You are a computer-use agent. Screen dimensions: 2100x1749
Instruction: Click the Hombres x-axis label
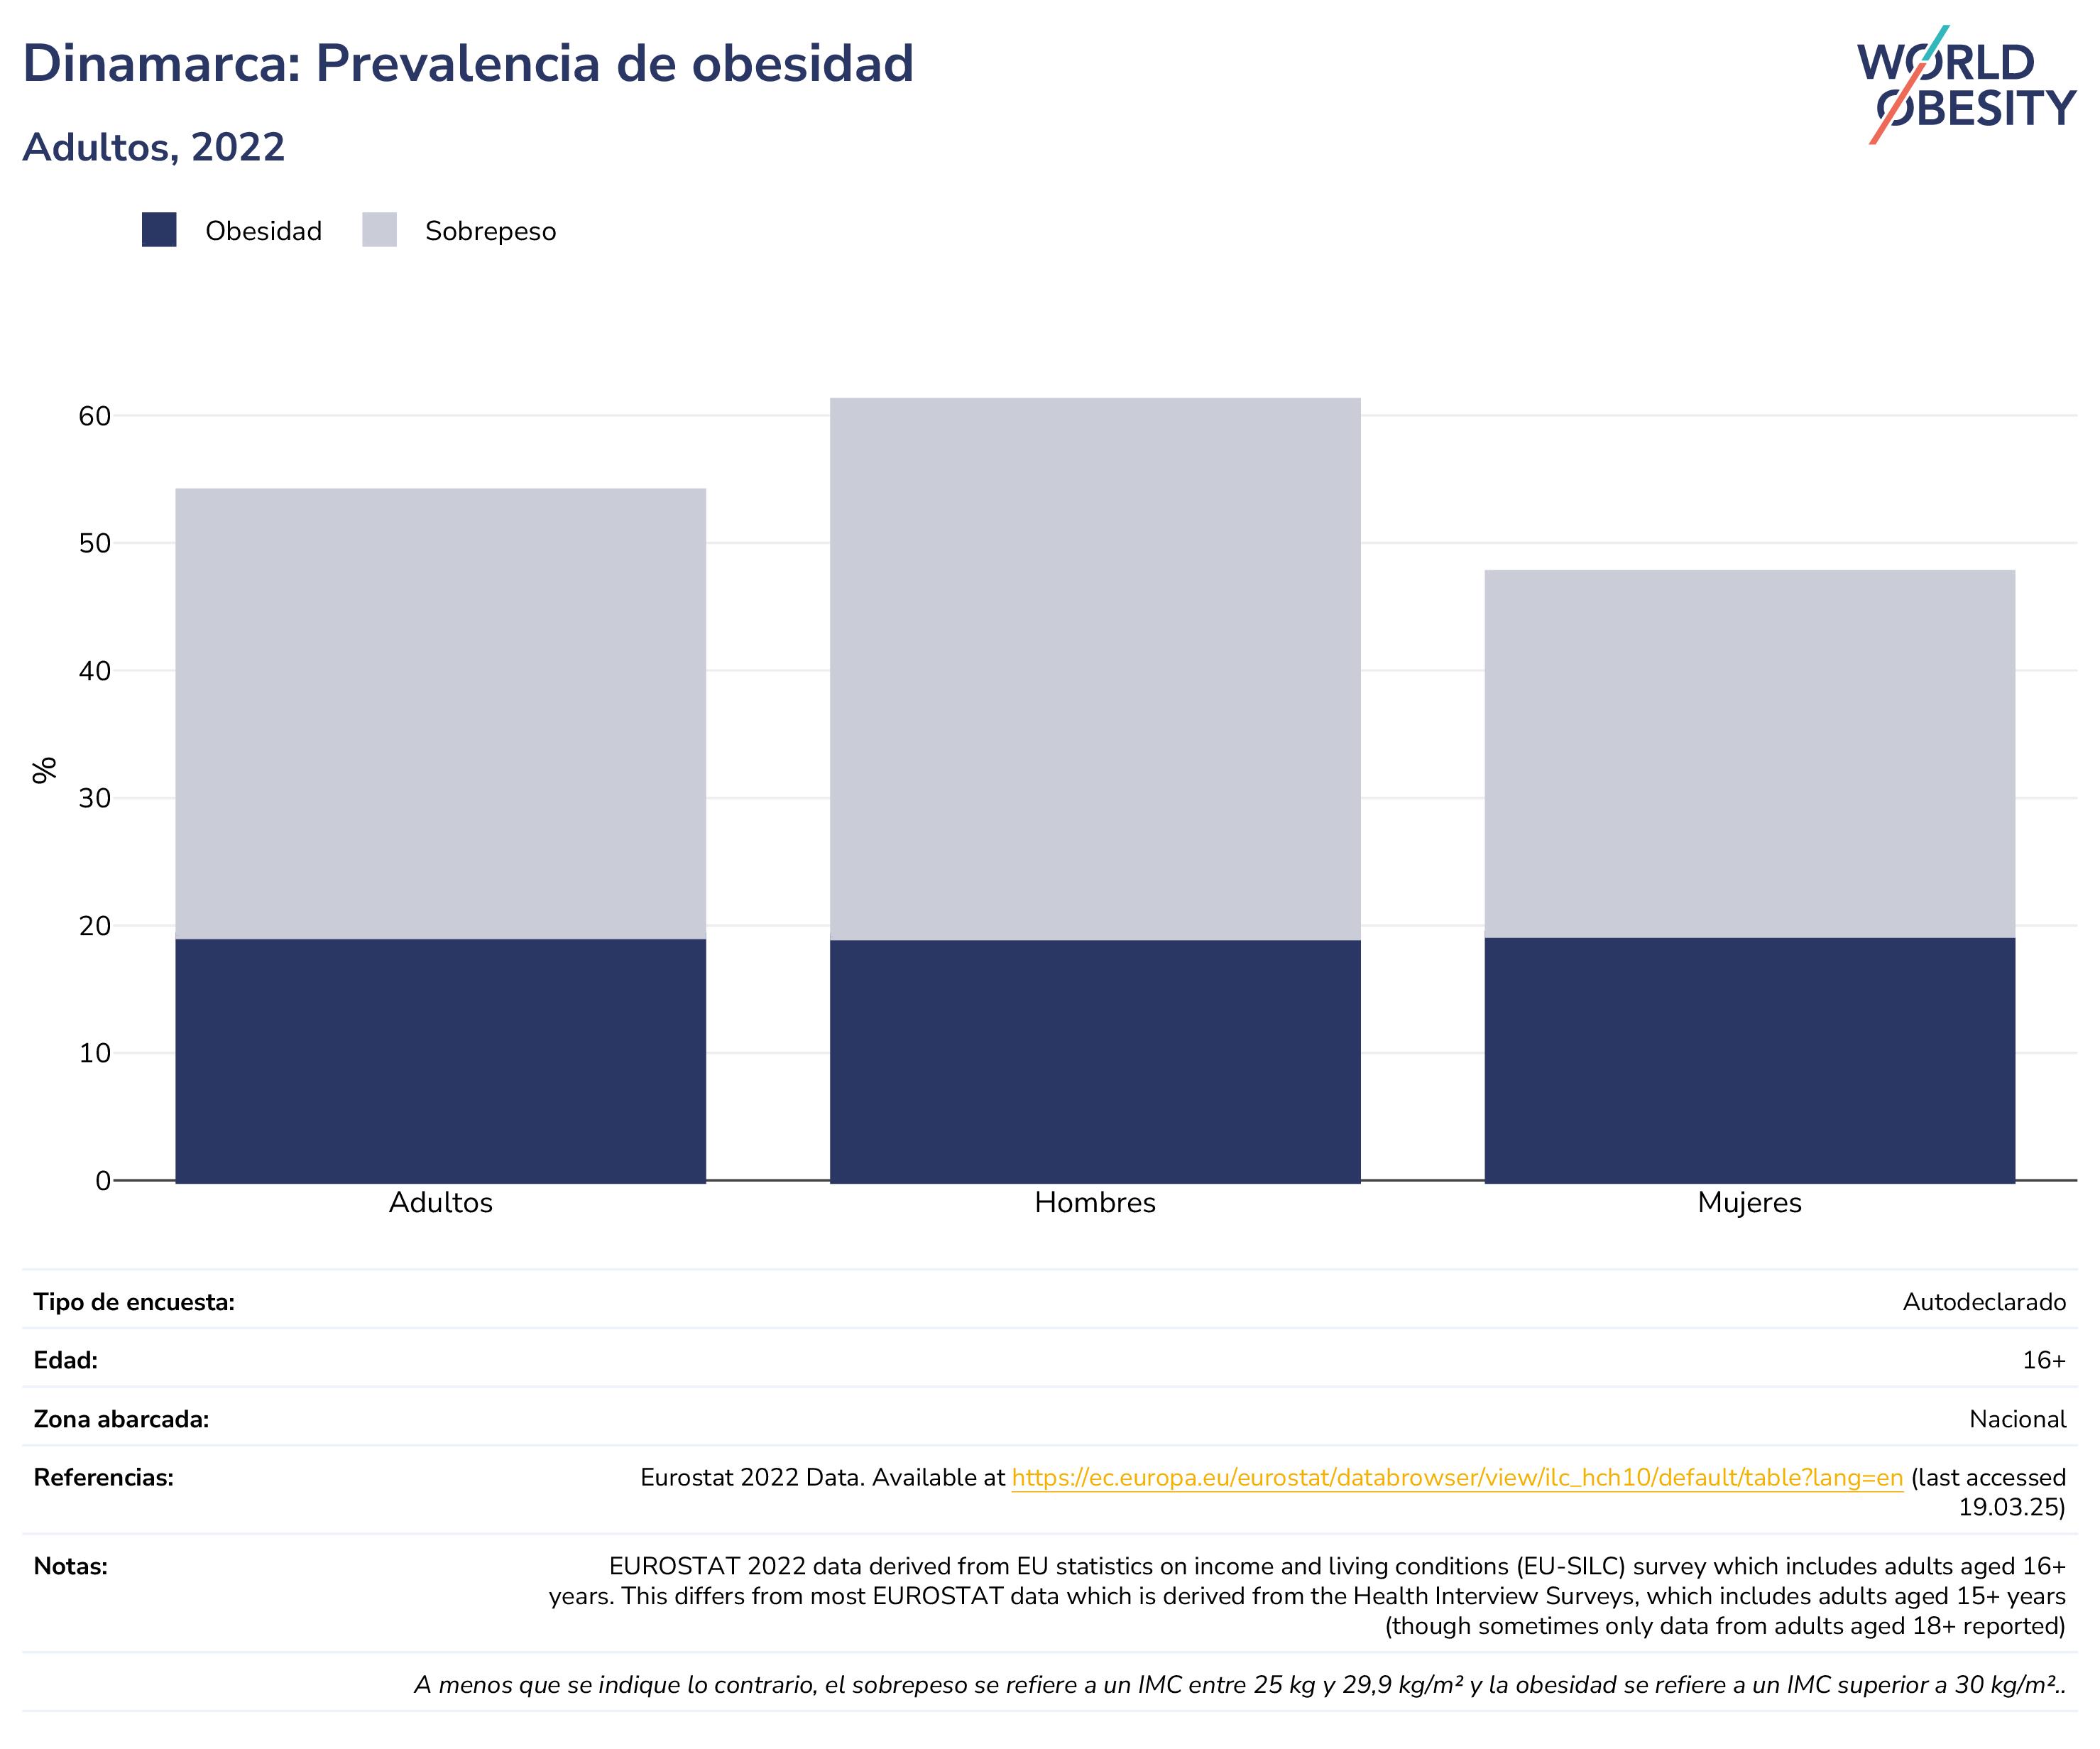pyautogui.click(x=1095, y=1202)
